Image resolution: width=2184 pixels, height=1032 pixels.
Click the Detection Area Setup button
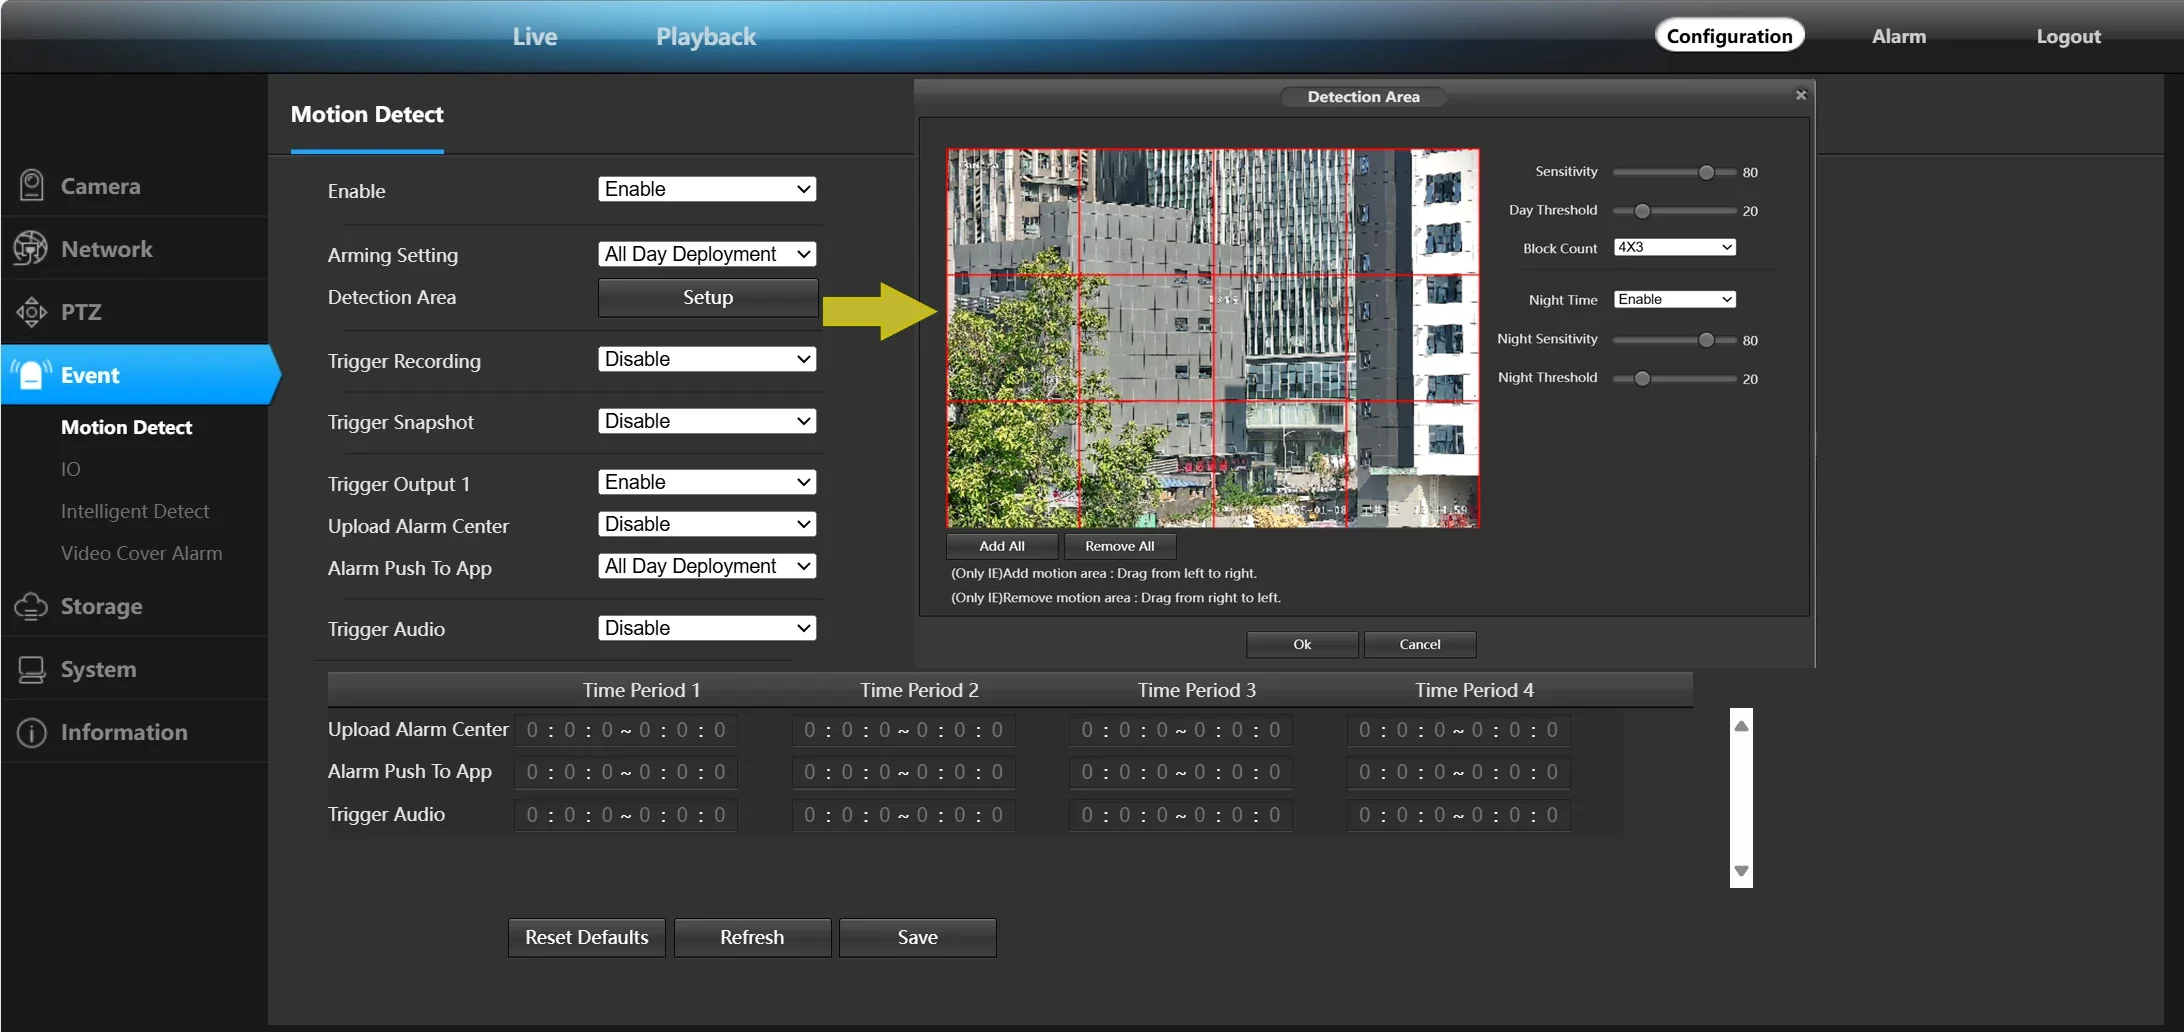tap(707, 297)
